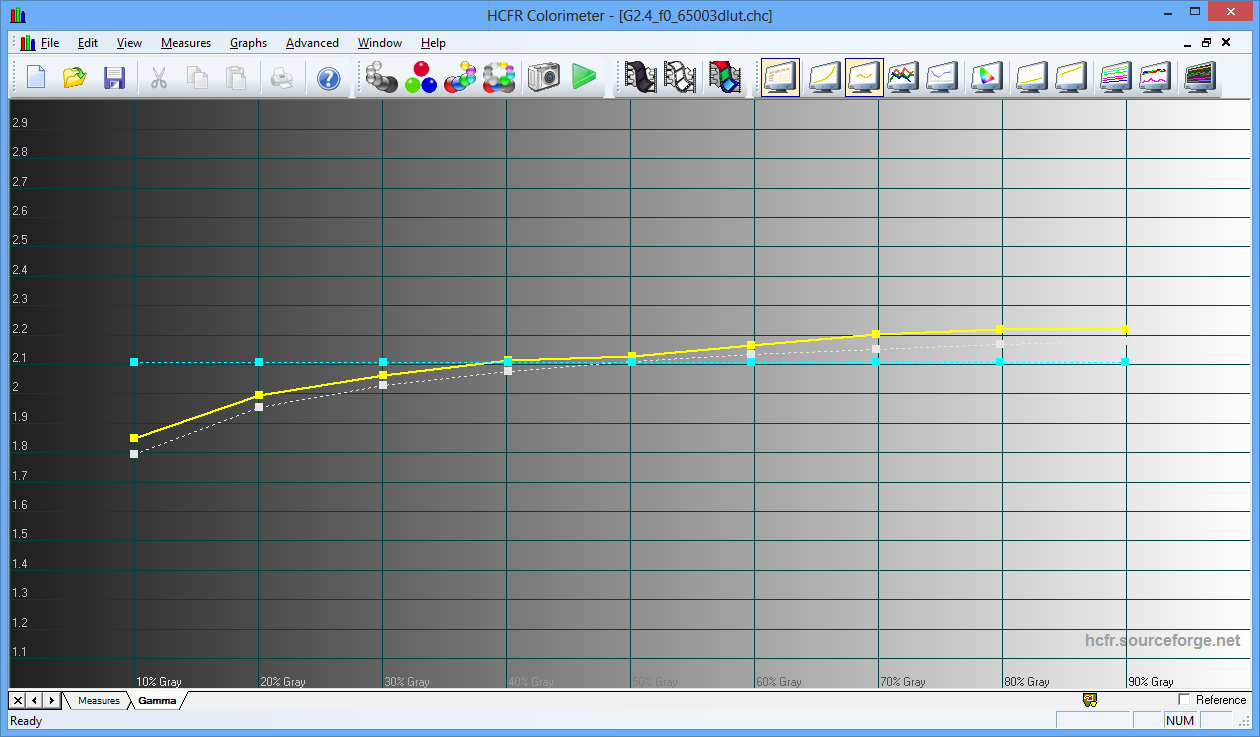Viewport: 1260px width, 737px height.
Task: Click the NUM indicator in the status bar
Action: [x=1180, y=720]
